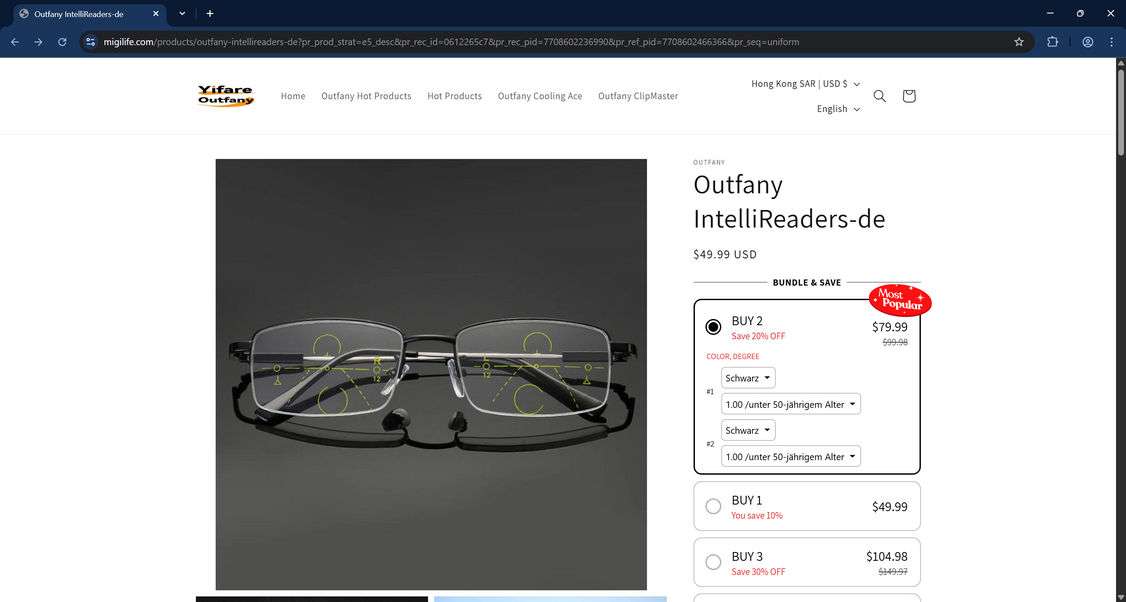Select the BUY 3 bundle
The image size is (1126, 602).
714,562
